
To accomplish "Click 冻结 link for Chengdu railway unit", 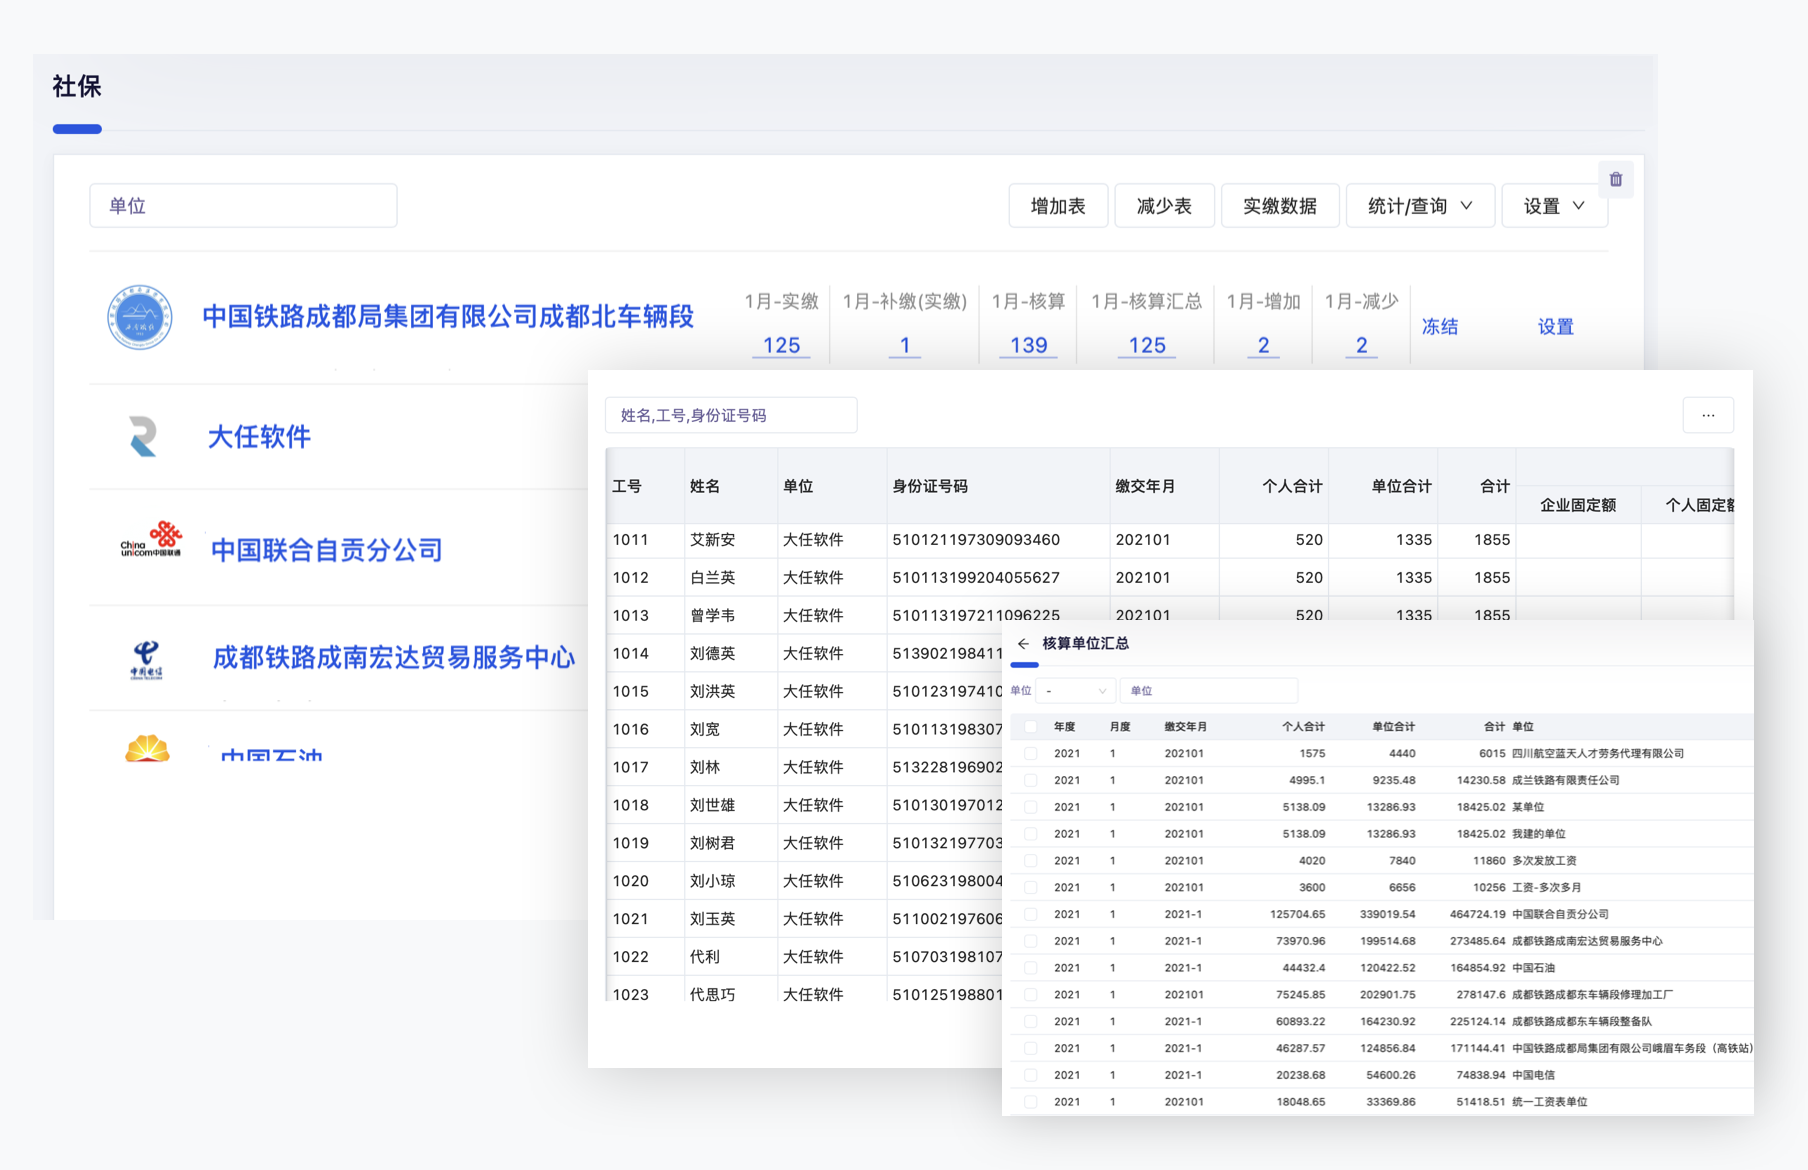I will (x=1440, y=327).
